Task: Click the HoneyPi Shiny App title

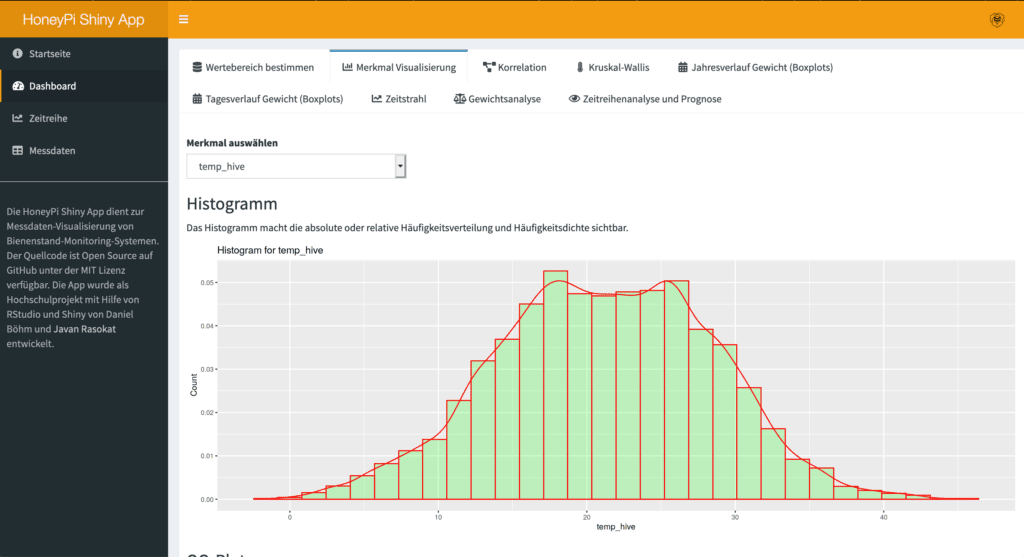Action: [84, 20]
